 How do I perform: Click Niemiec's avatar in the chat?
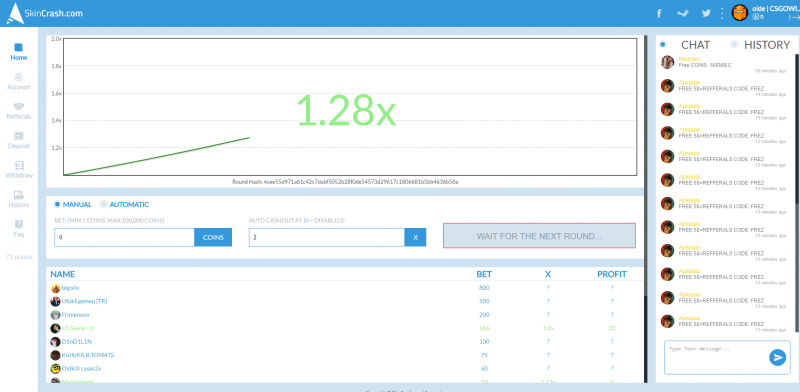(667, 62)
